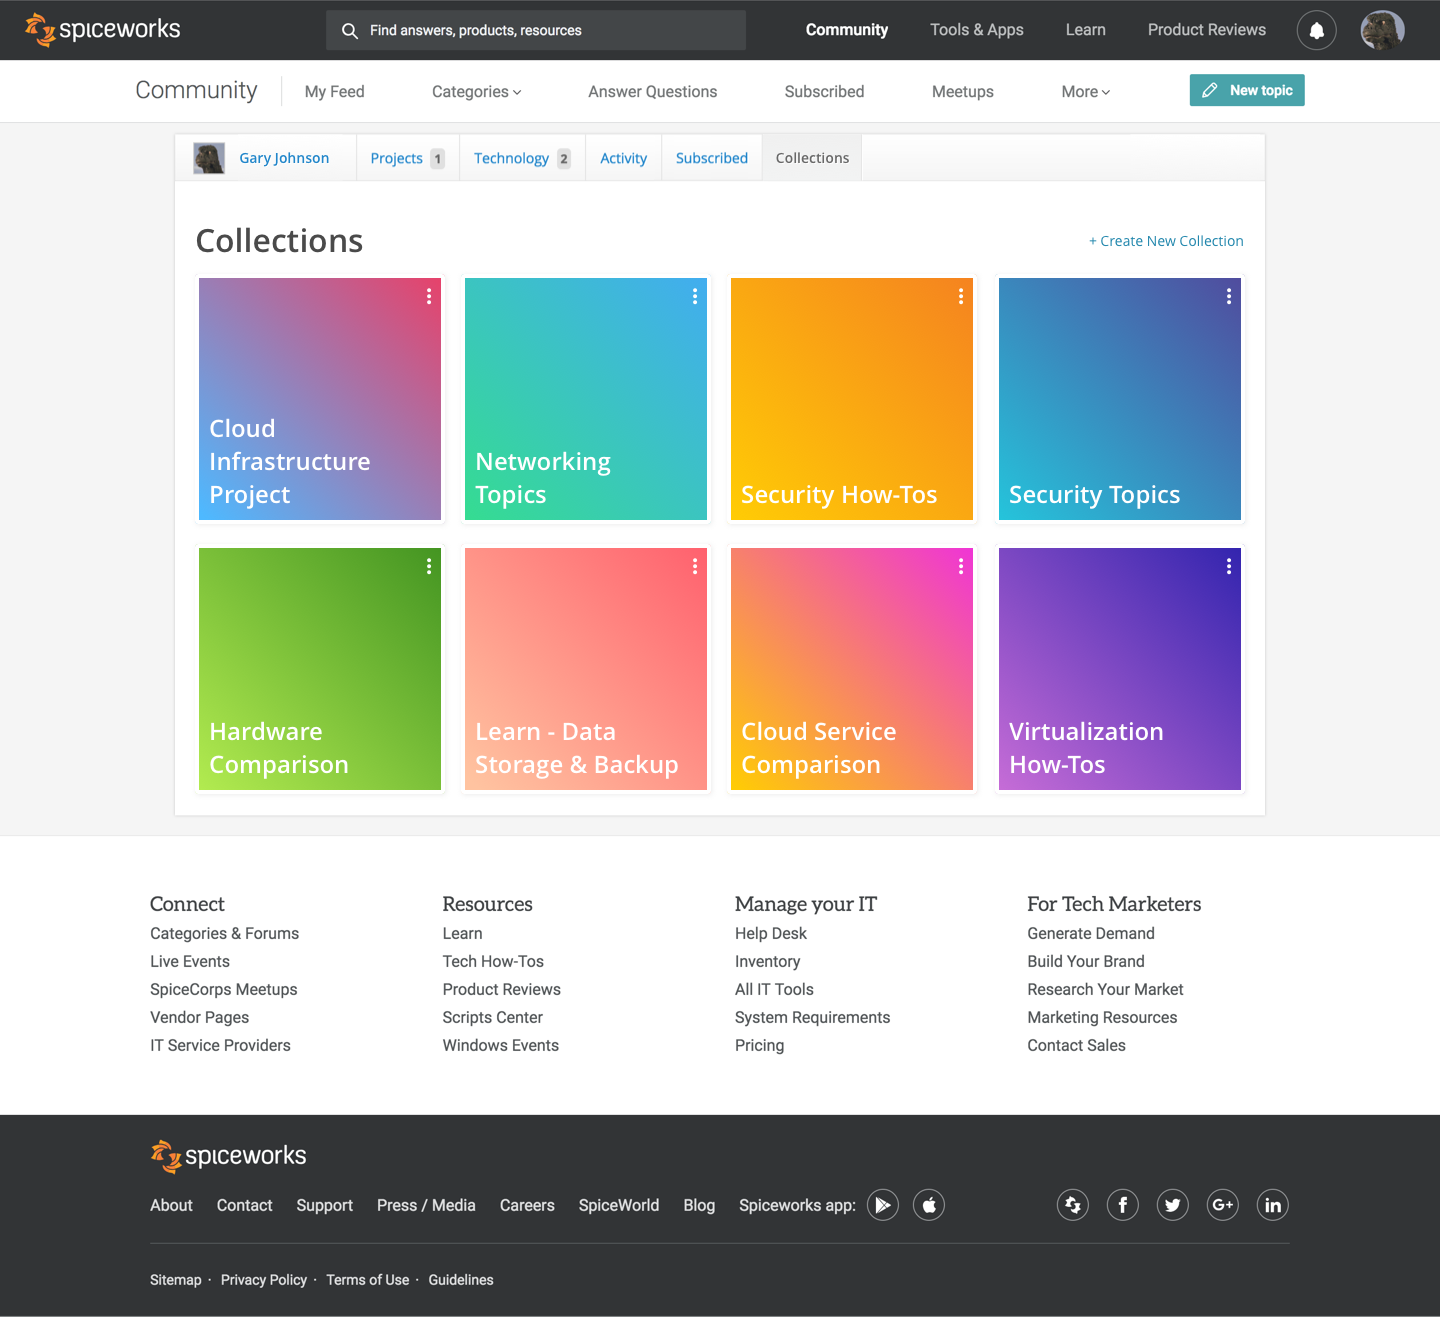1440x1317 pixels.
Task: Open Subscribed in community navigation bar
Action: point(825,92)
